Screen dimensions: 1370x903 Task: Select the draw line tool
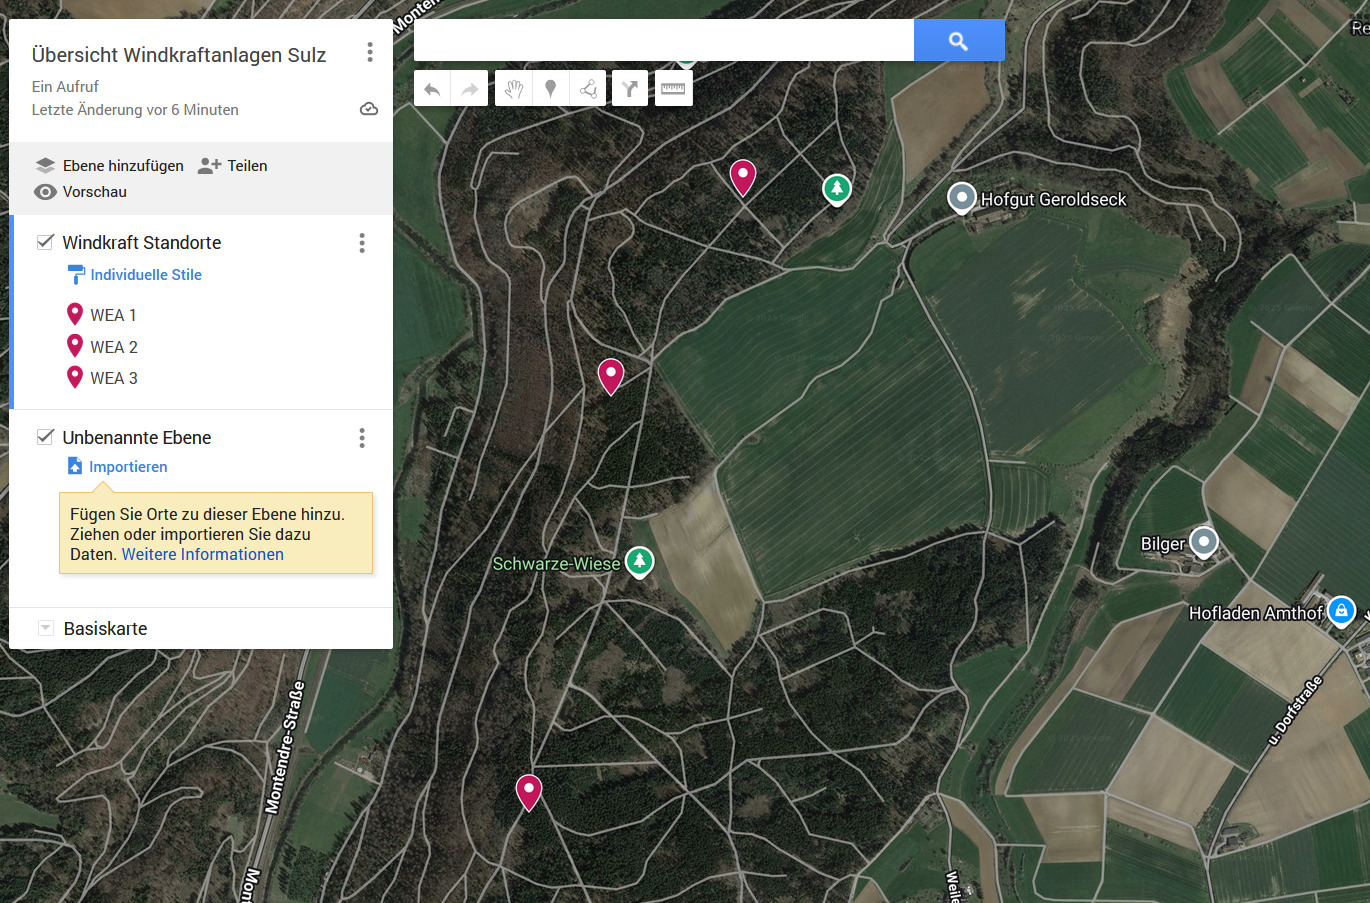pyautogui.click(x=588, y=89)
